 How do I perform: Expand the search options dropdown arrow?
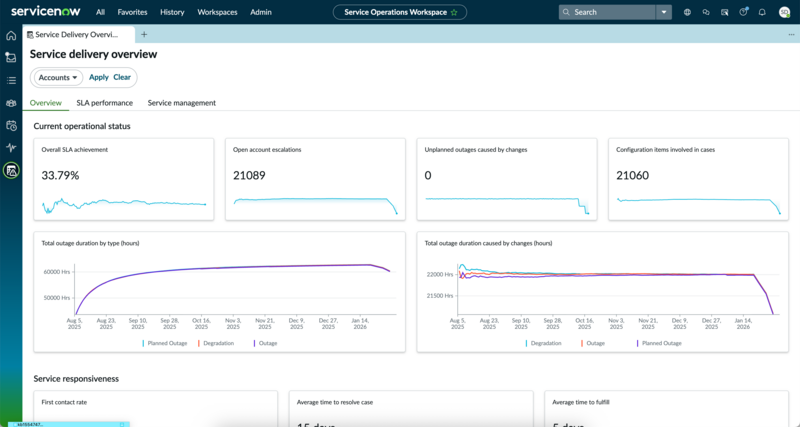coord(664,12)
